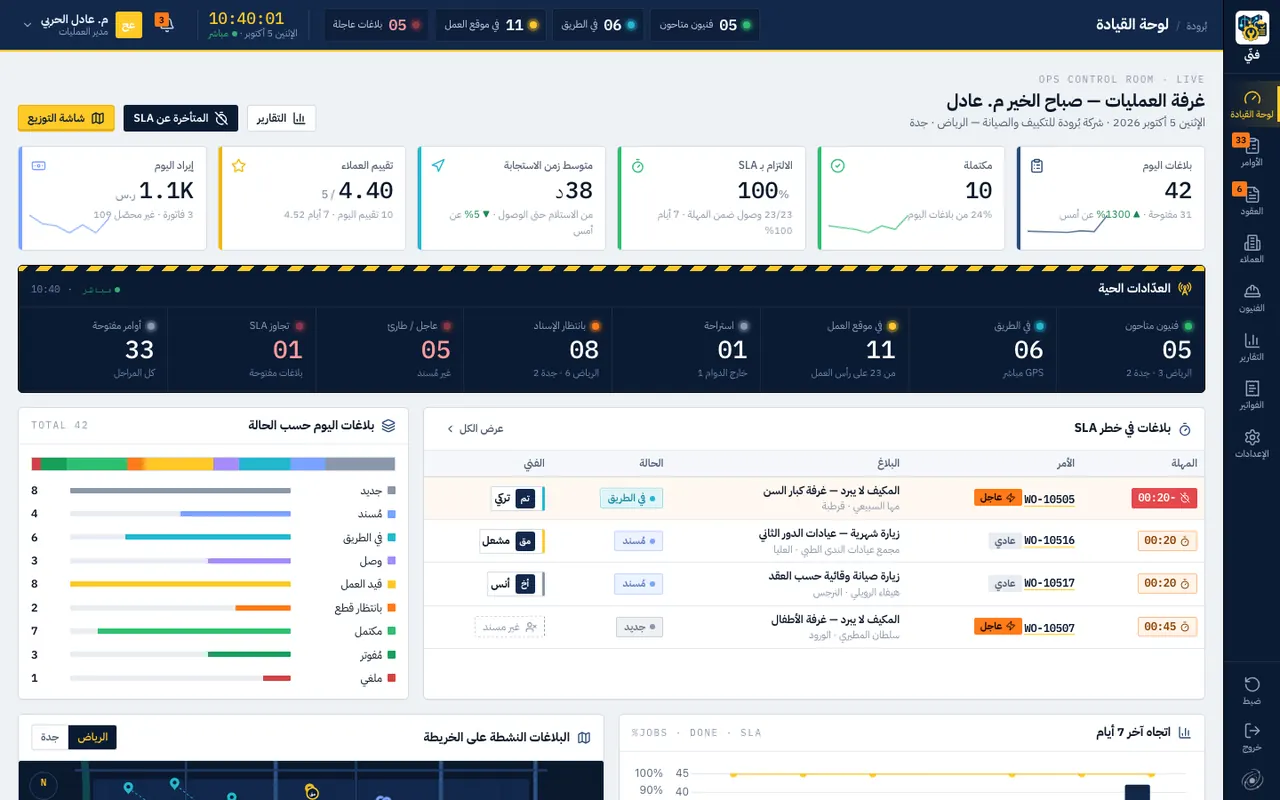Click the clipboard icon on بلاغات اليوم card
The image size is (1280, 800).
(x=1037, y=165)
